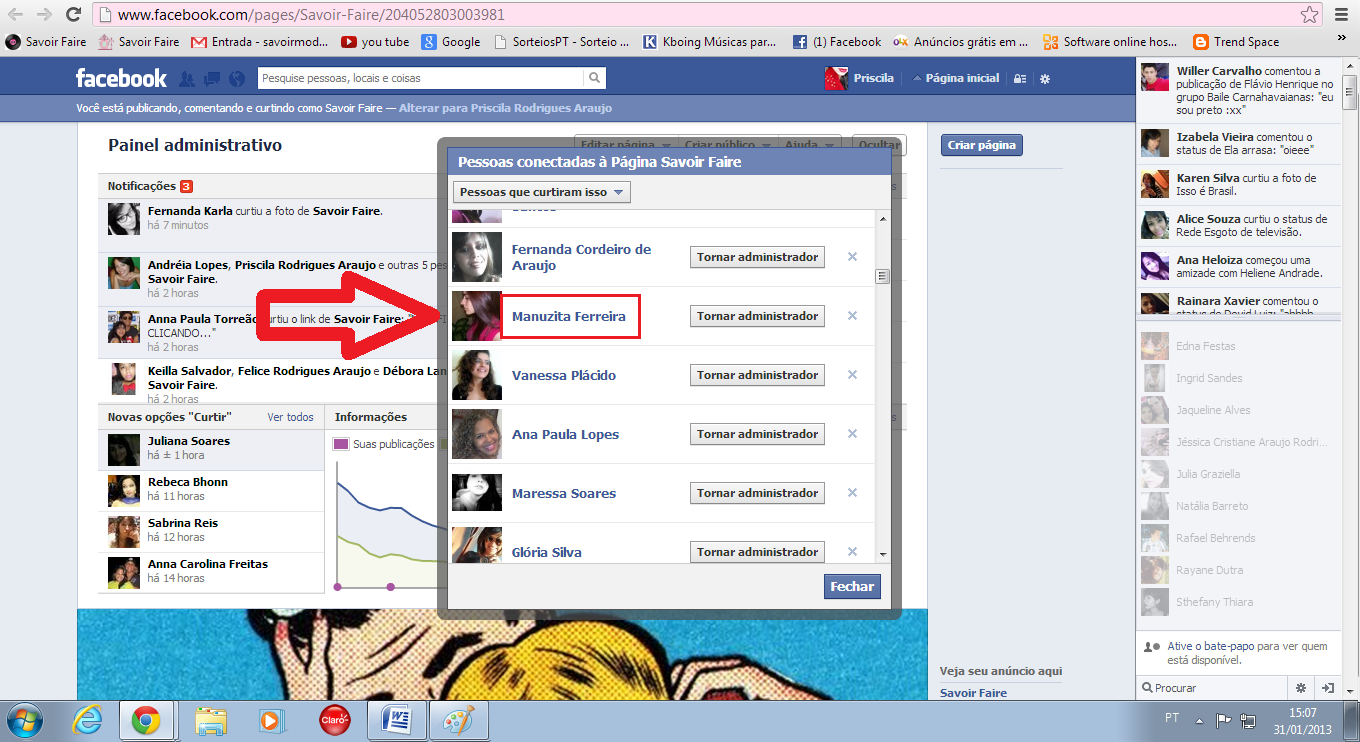Click the dialog scrollbar down arrow
This screenshot has width=1360, height=742.
[x=882, y=554]
